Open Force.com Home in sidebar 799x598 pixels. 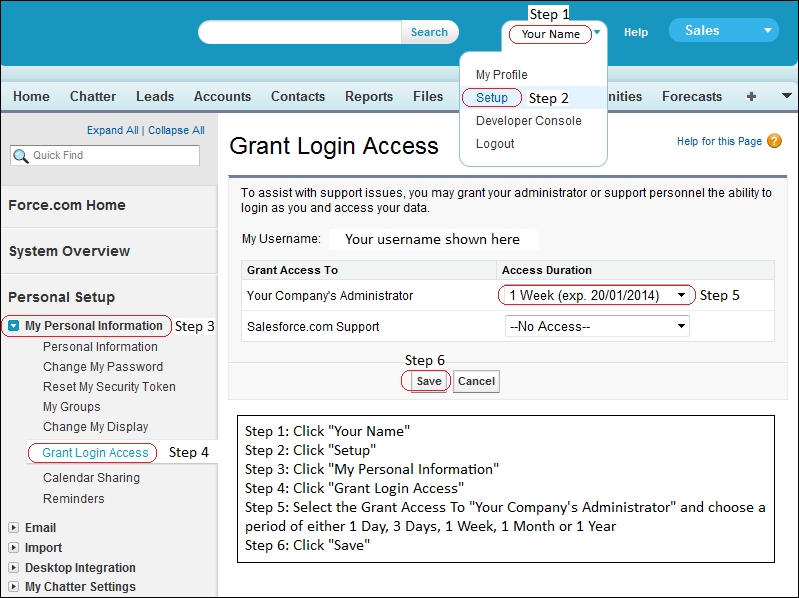coord(67,205)
